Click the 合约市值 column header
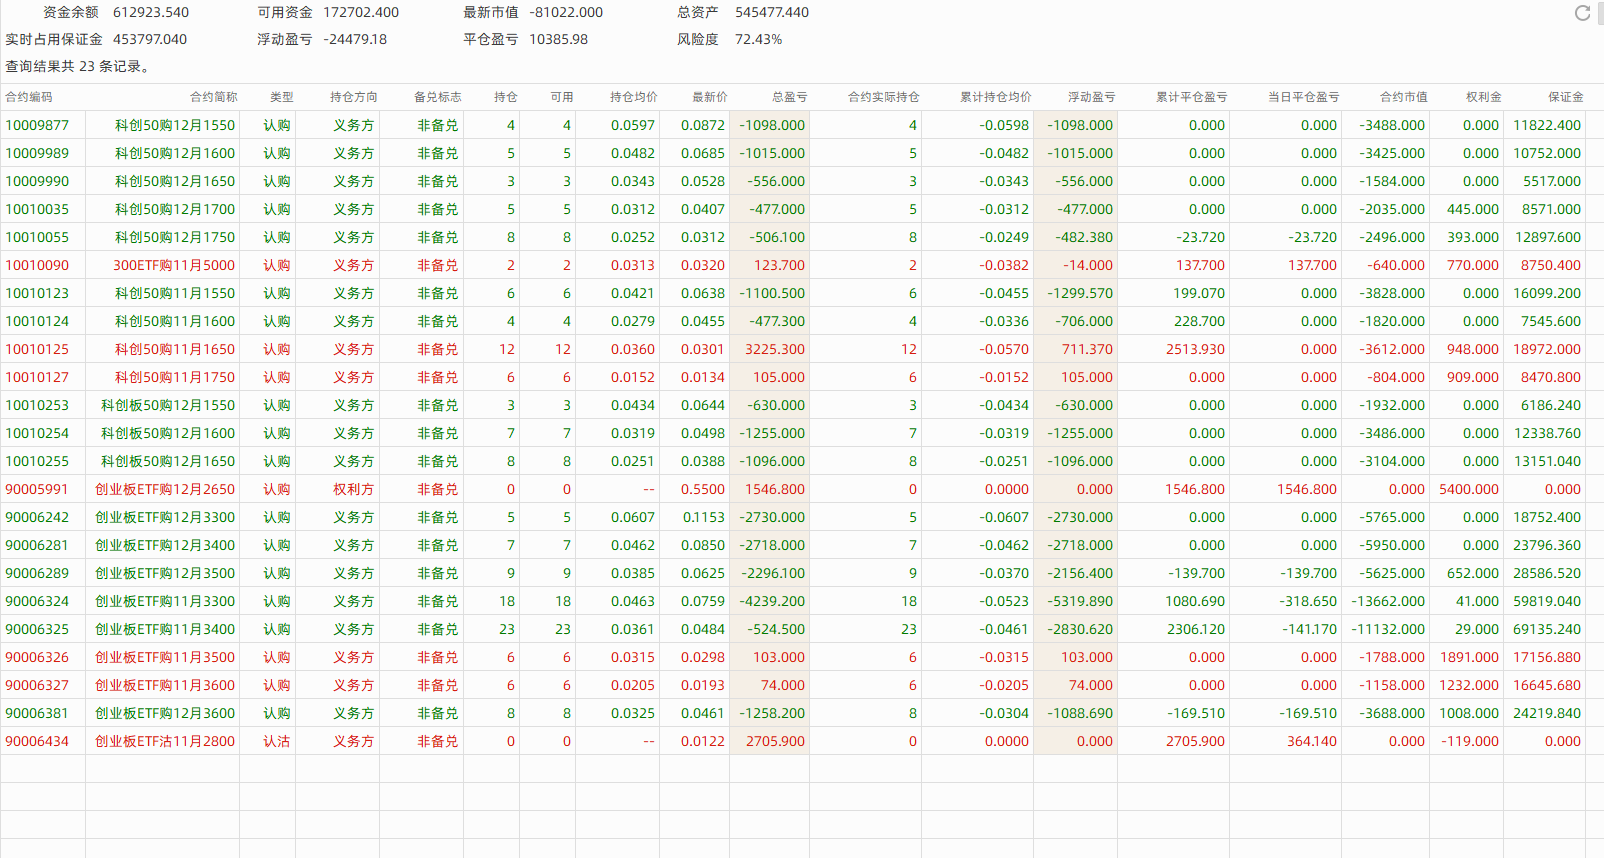This screenshot has width=1604, height=858. [1404, 97]
